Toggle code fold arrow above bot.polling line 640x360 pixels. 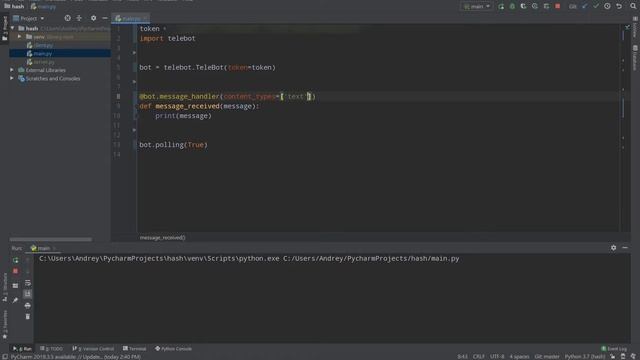[x=134, y=130]
